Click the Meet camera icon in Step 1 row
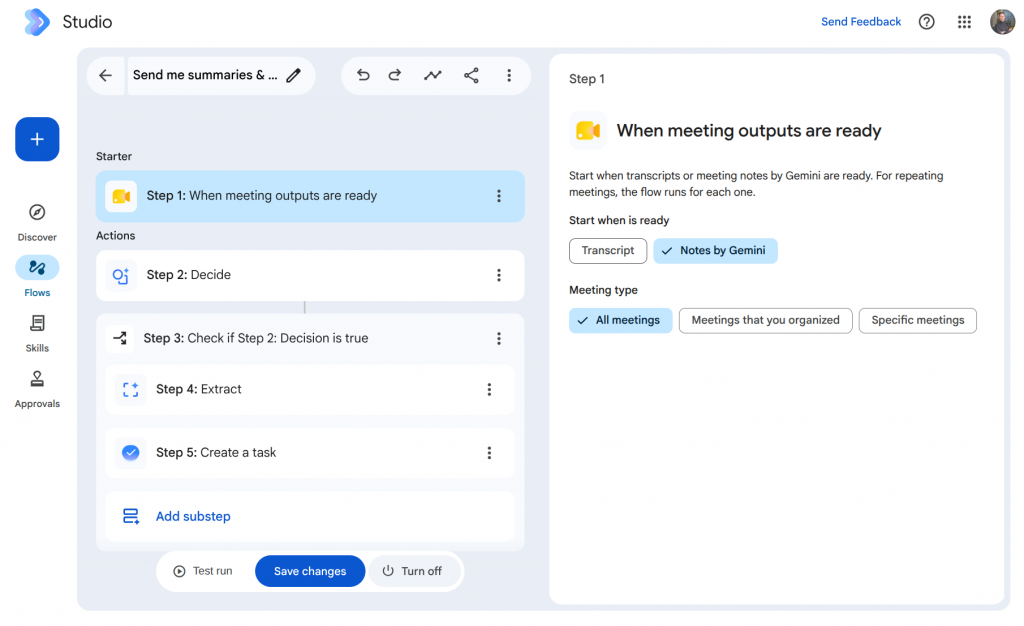Image resolution: width=1024 pixels, height=626 pixels. tap(121, 196)
